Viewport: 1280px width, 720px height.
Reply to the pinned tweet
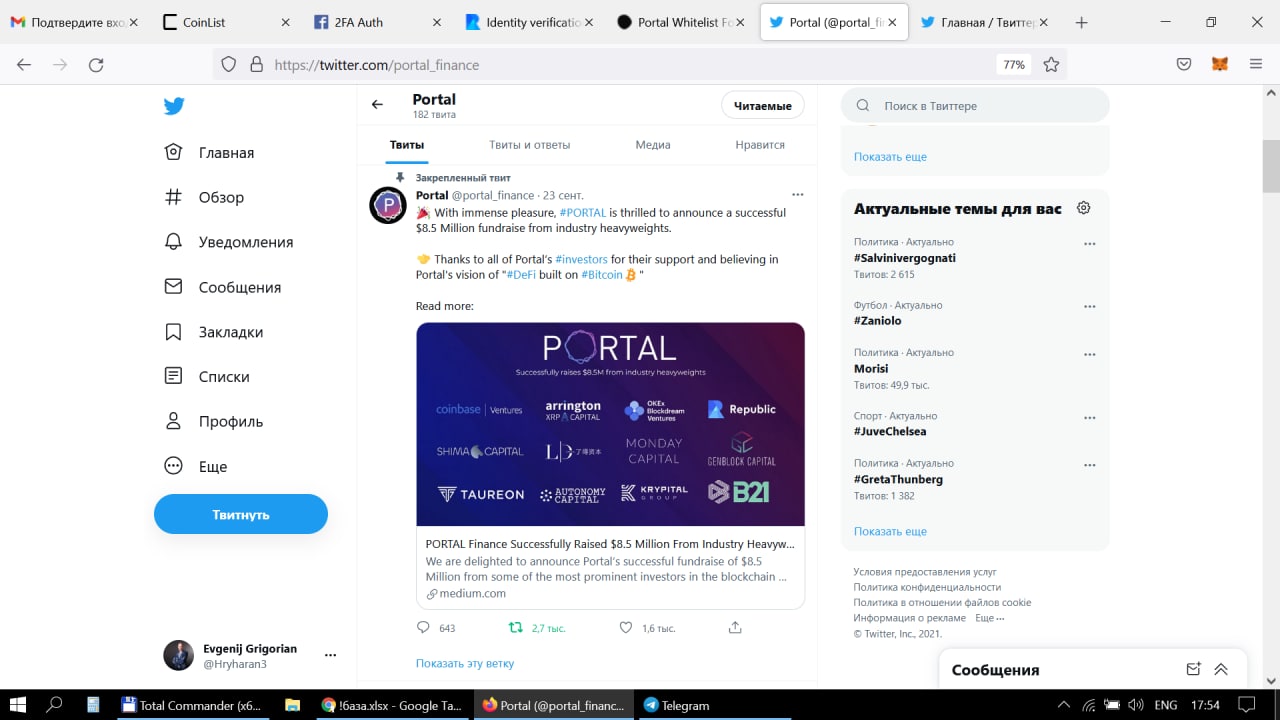click(423, 628)
